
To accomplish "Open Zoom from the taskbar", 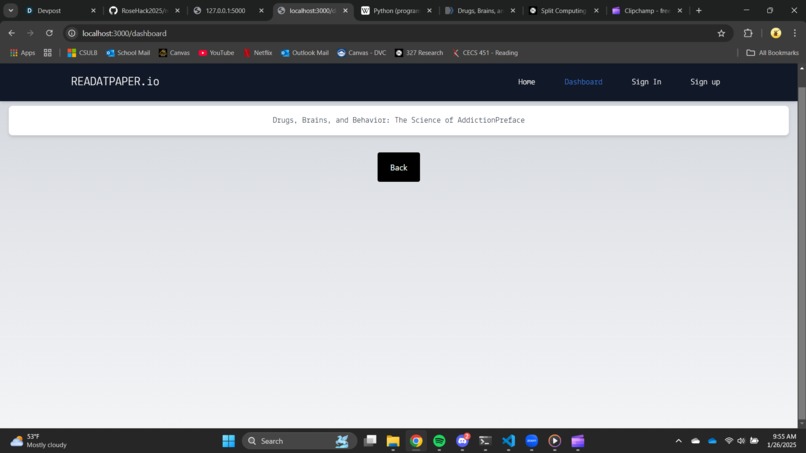I will (532, 441).
